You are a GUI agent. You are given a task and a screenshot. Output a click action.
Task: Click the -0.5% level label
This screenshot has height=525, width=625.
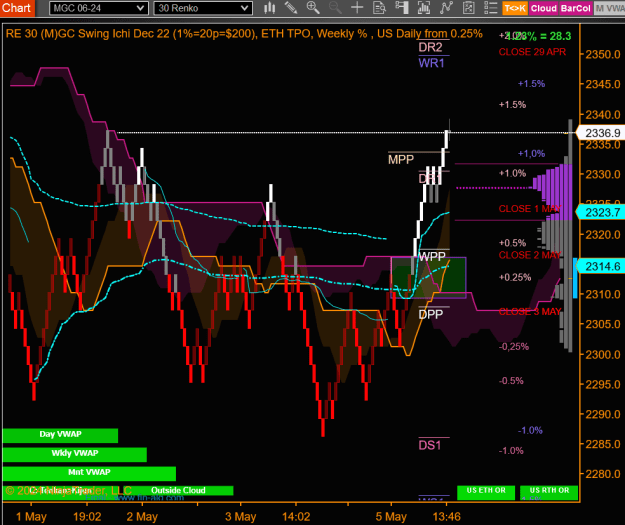(511, 381)
